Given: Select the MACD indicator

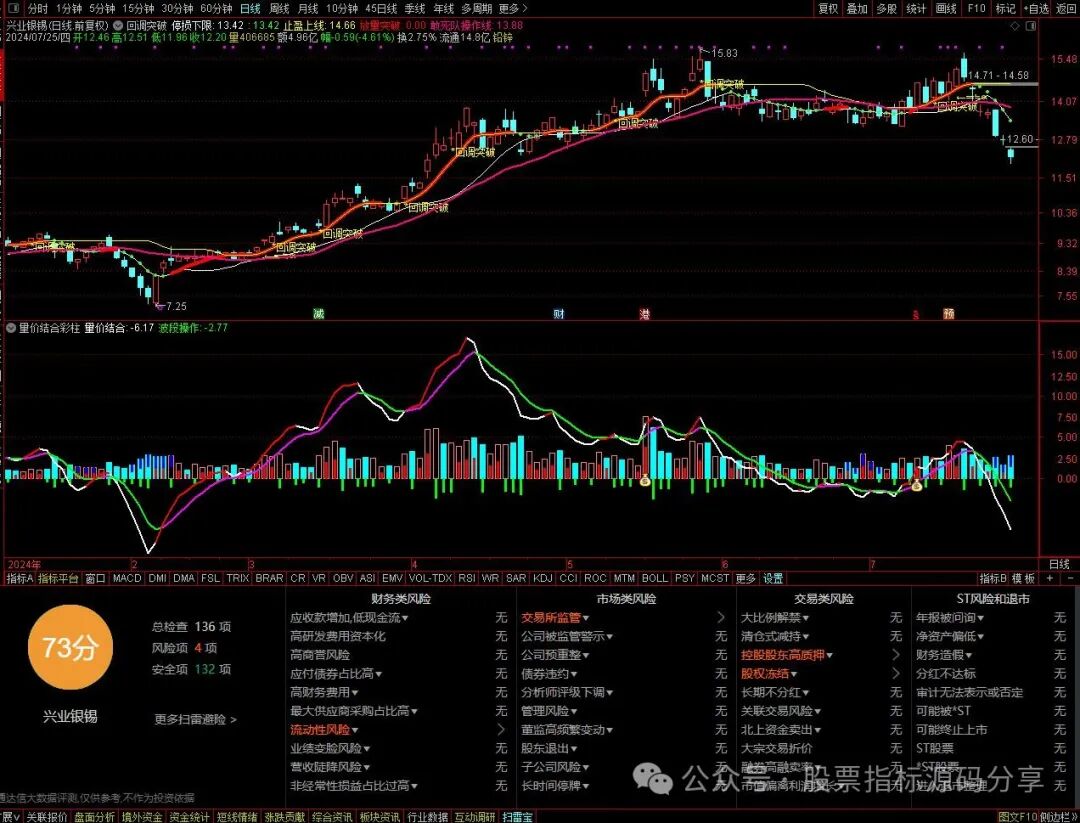Looking at the screenshot, I should click(x=127, y=579).
